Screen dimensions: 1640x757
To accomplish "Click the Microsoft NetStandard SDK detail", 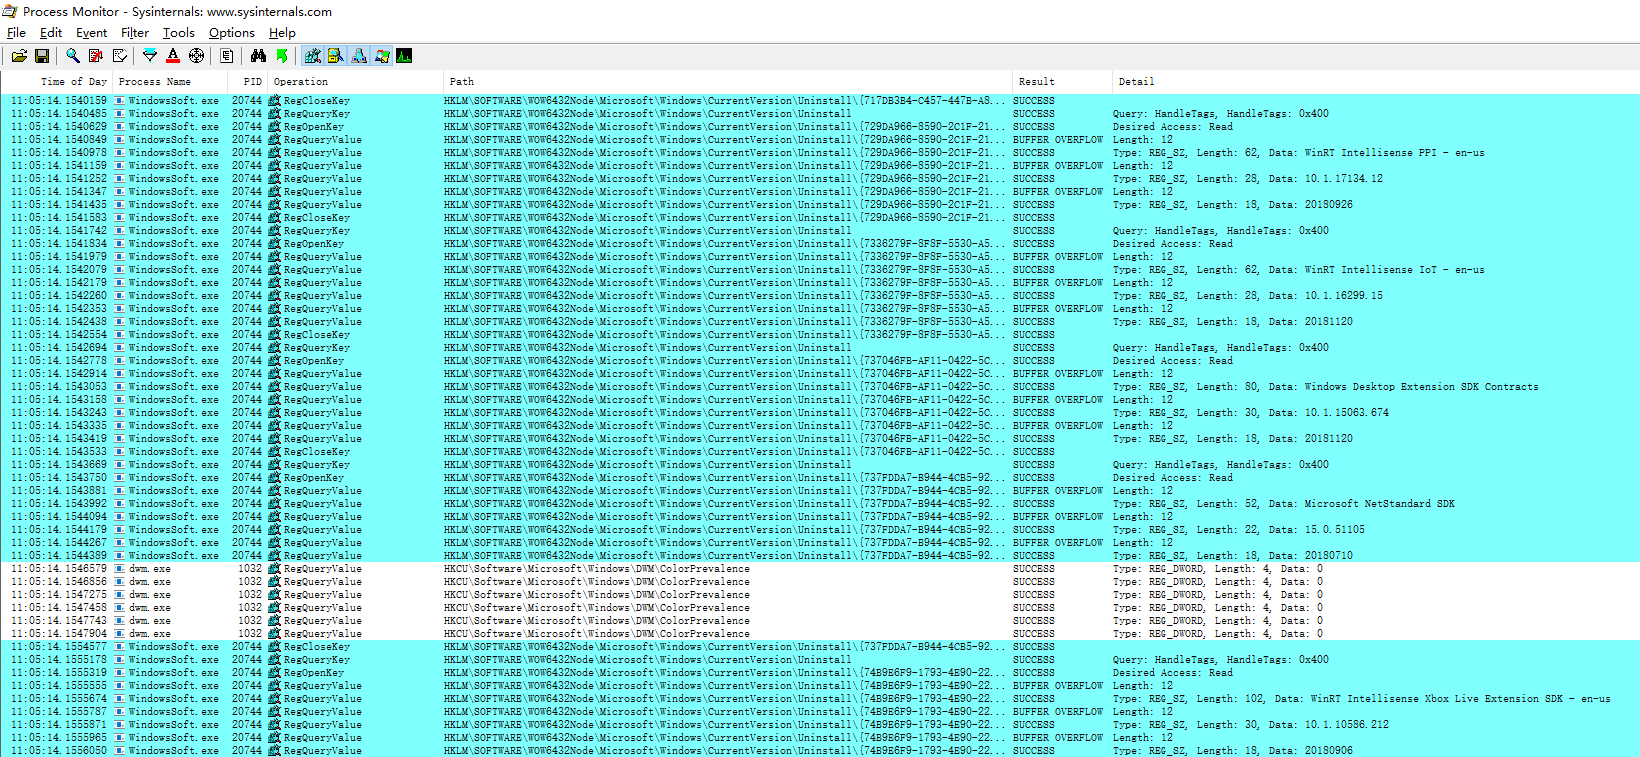I will pos(1284,504).
